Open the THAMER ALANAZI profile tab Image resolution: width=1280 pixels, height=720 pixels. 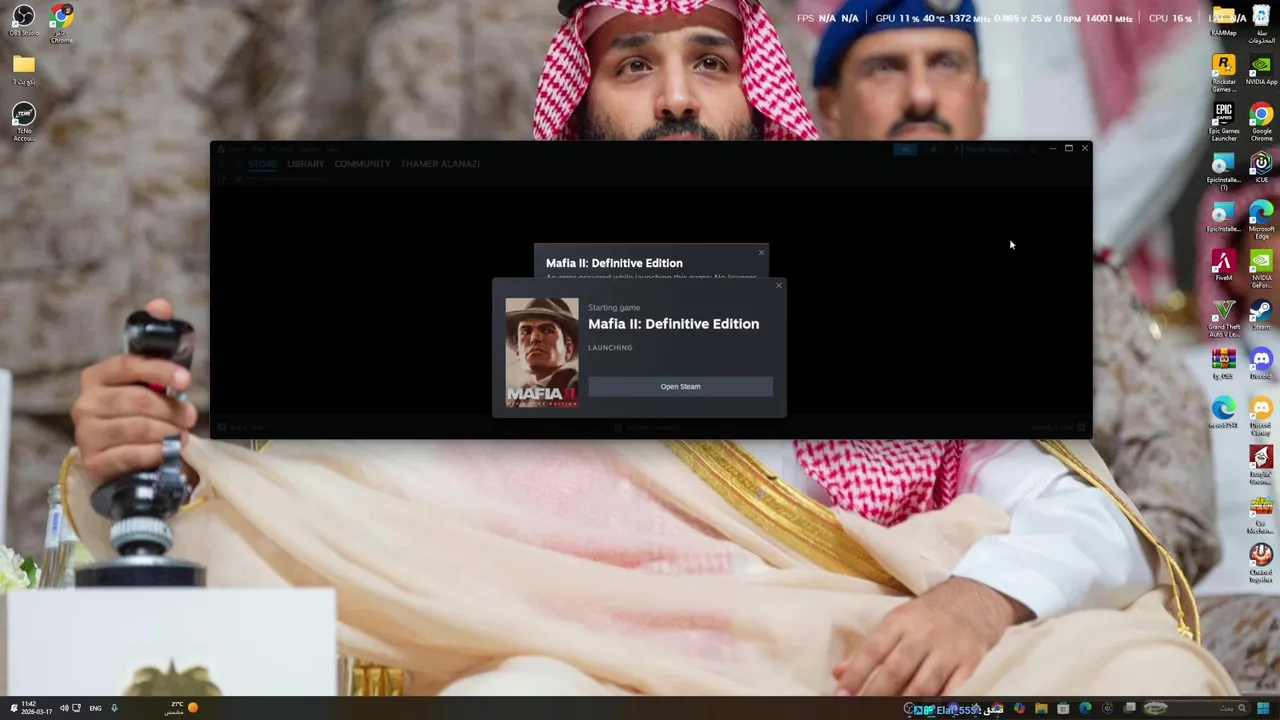click(440, 164)
